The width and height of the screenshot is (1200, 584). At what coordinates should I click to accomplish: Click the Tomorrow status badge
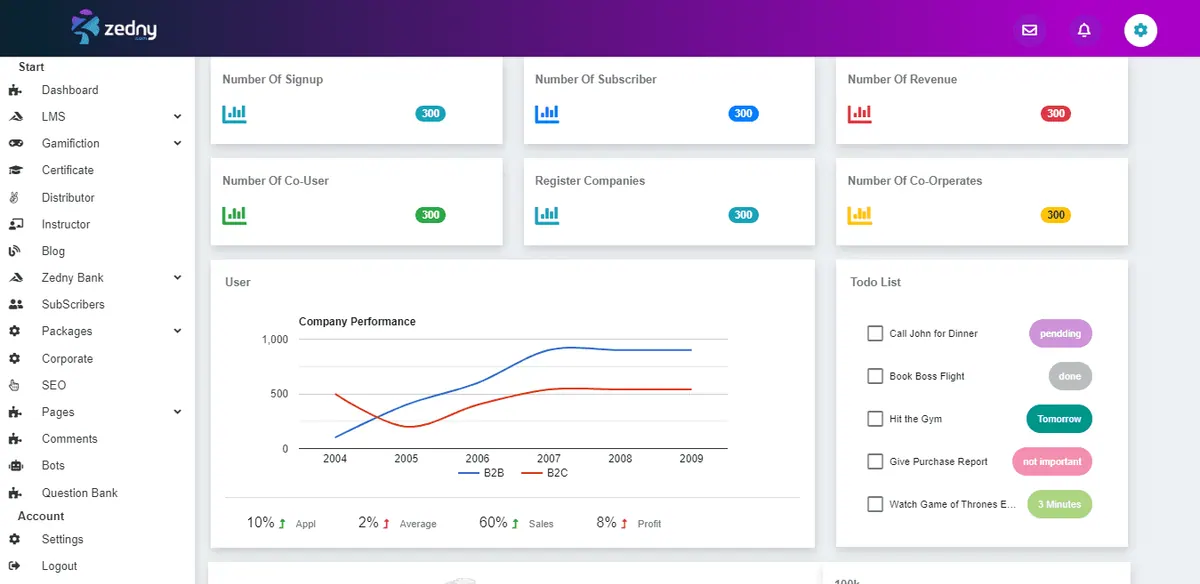pos(1059,419)
